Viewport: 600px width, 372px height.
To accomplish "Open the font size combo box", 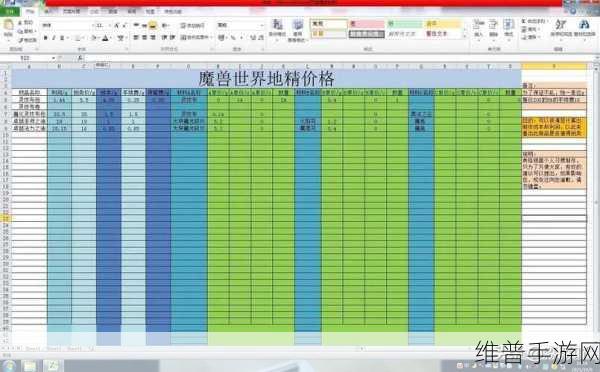I will coord(103,26).
